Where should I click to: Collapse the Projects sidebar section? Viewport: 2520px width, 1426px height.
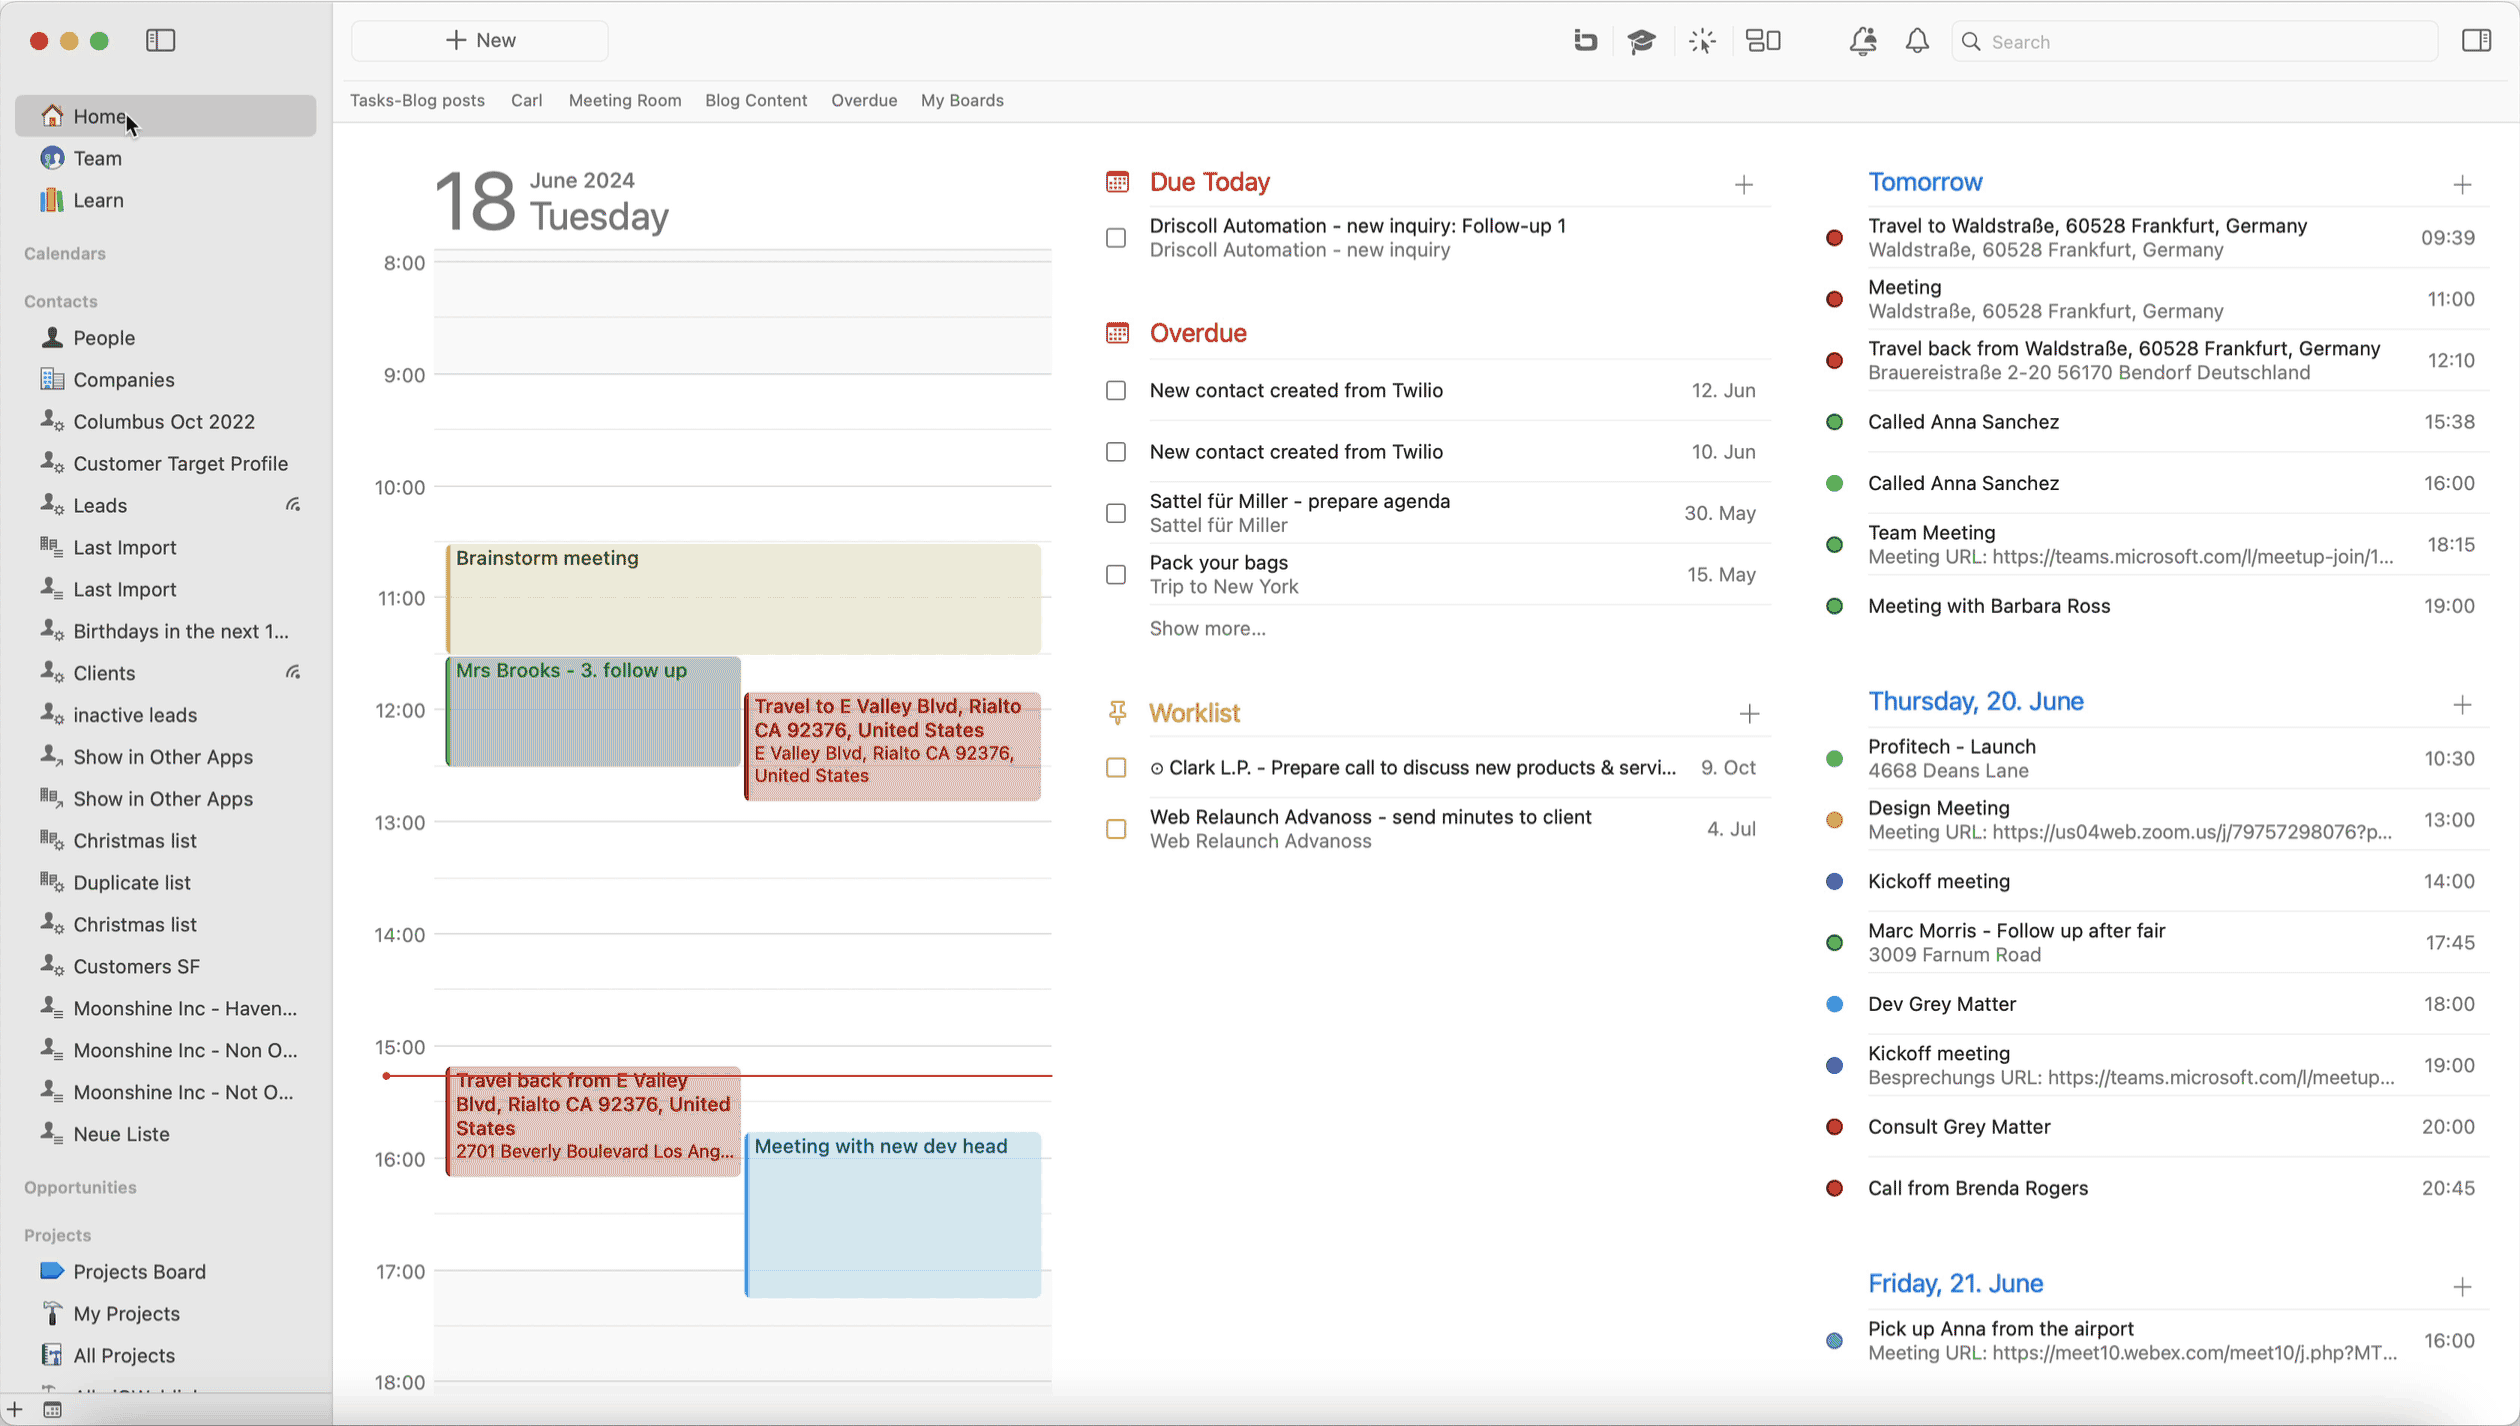58,1236
